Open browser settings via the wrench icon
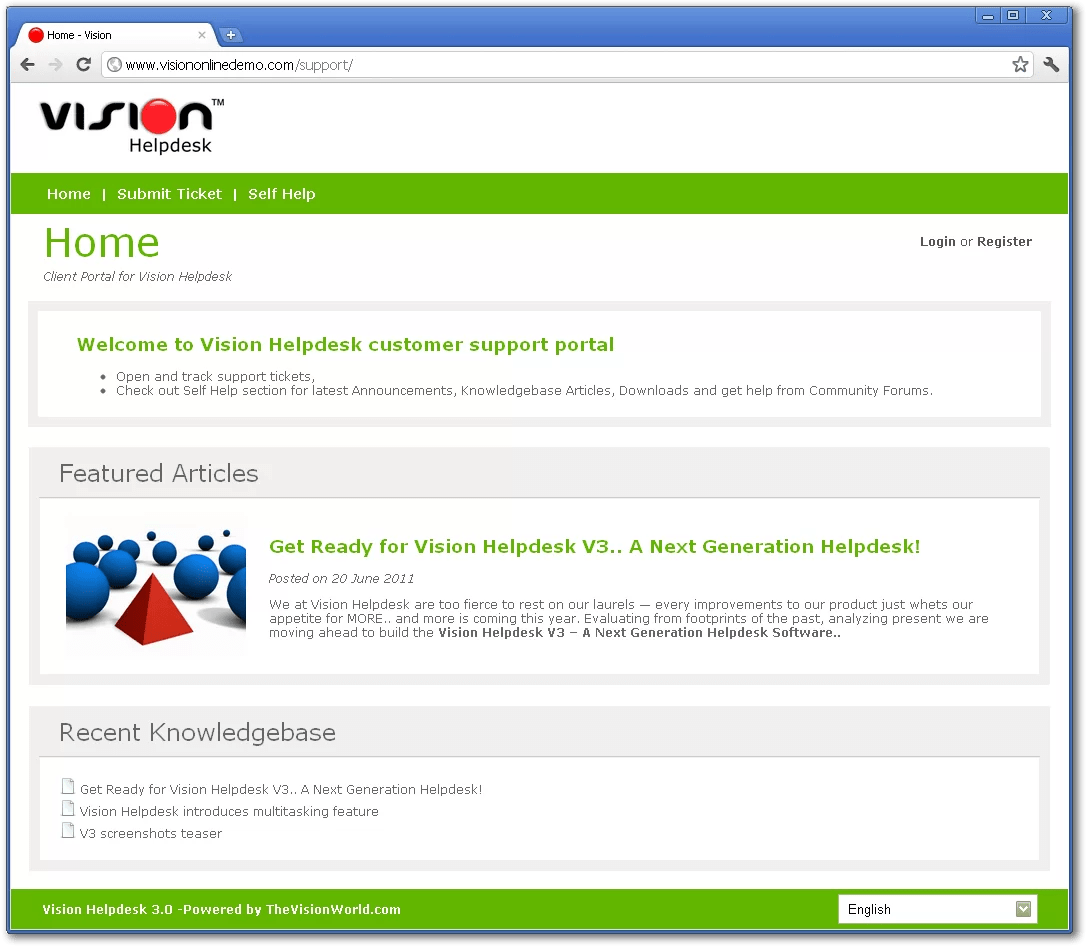Viewport: 1090px width, 950px height. (x=1051, y=64)
